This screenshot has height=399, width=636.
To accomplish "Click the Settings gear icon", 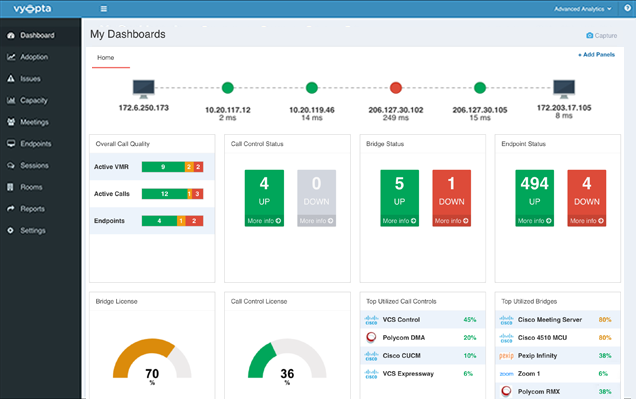I will [x=11, y=230].
